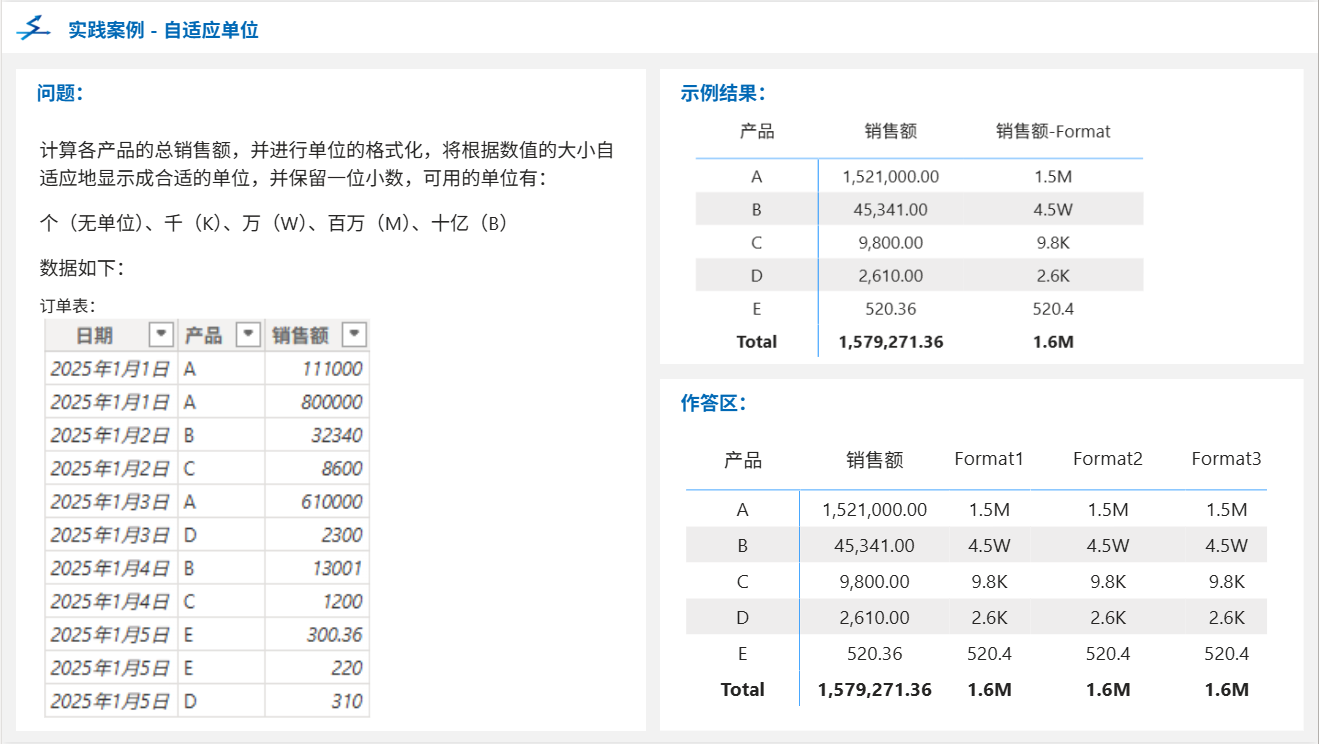
Task: Select the 111000 cell in the order table
Action: [317, 369]
